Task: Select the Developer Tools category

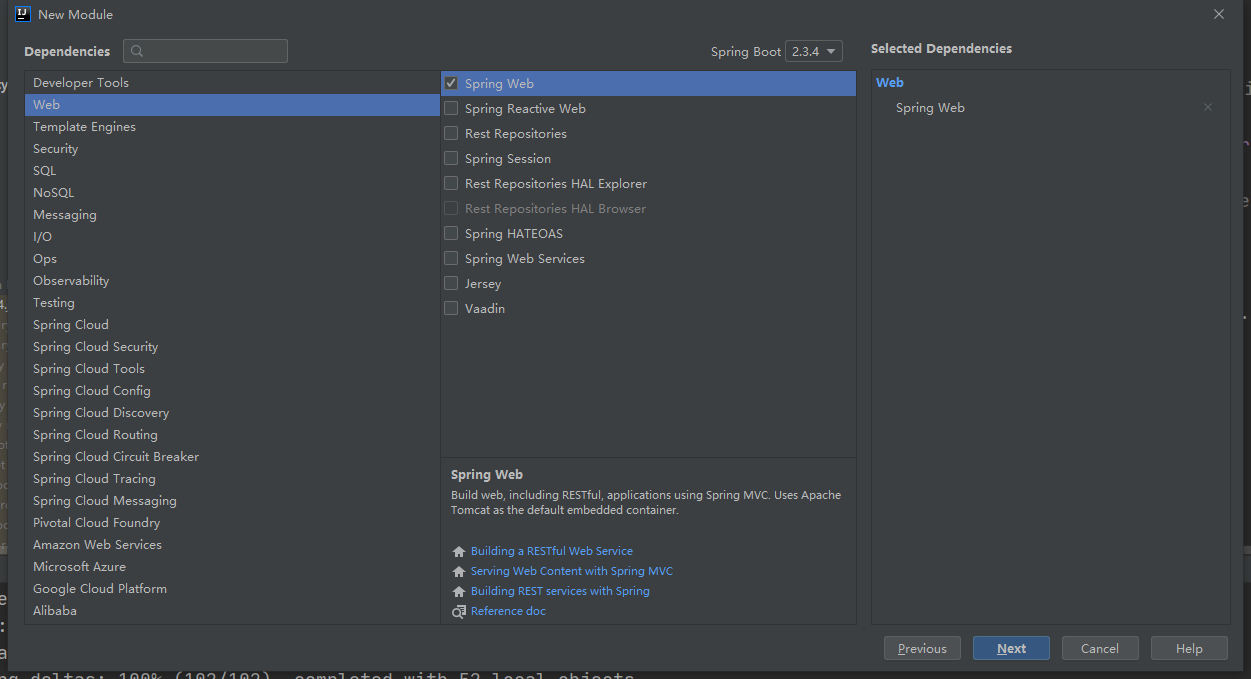Action: pyautogui.click(x=232, y=83)
